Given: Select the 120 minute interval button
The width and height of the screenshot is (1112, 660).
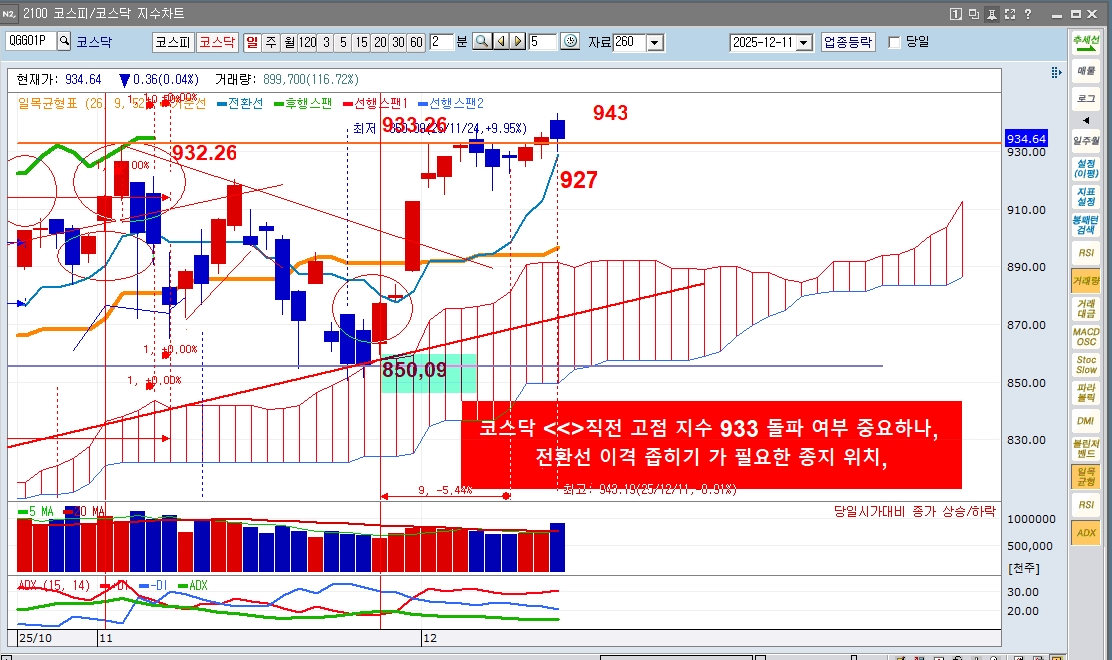Looking at the screenshot, I should (x=308, y=42).
